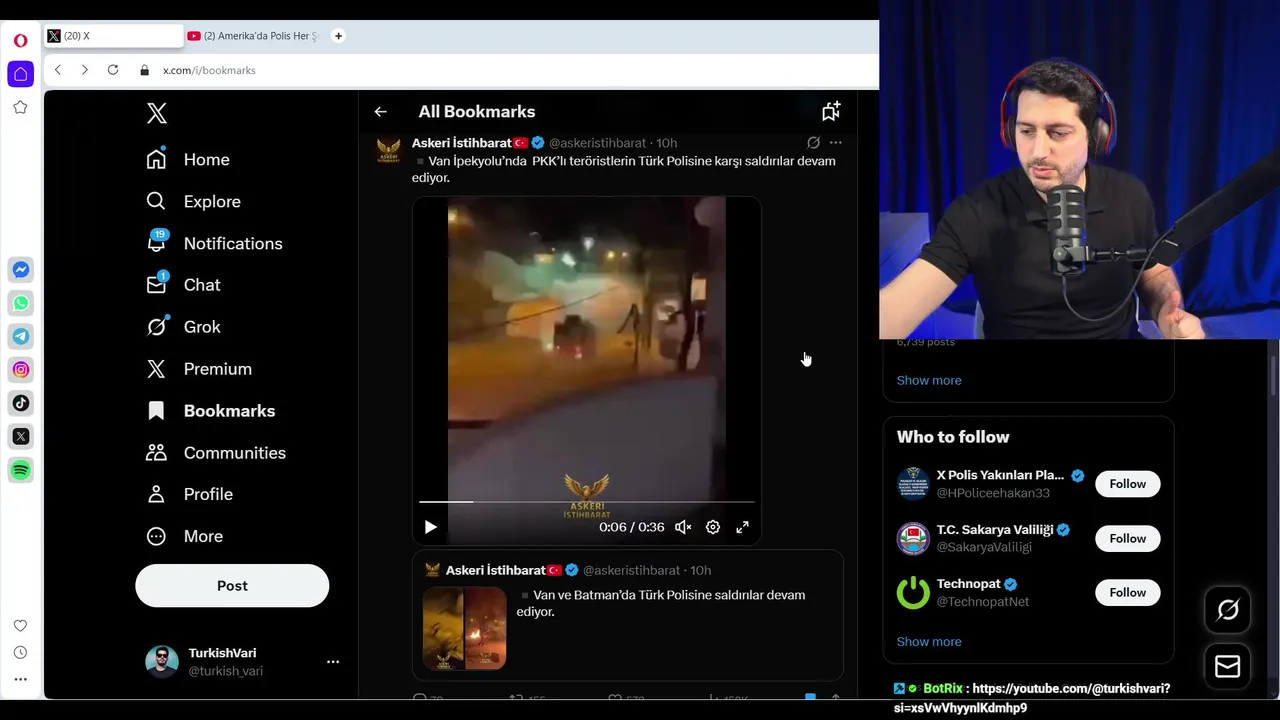Open Profile in X navigation

click(190, 494)
